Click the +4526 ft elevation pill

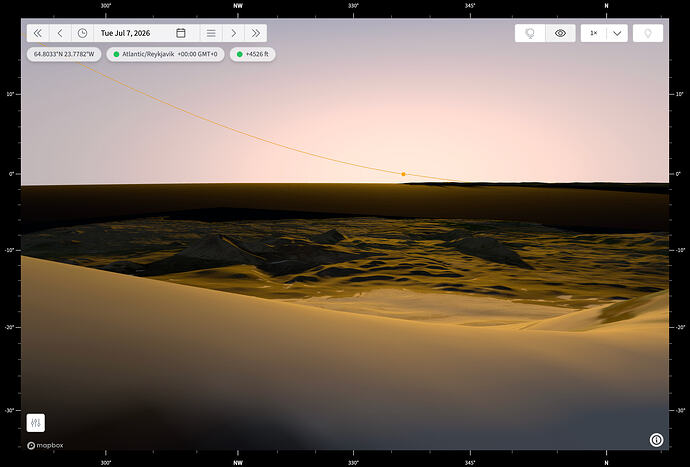tap(253, 54)
